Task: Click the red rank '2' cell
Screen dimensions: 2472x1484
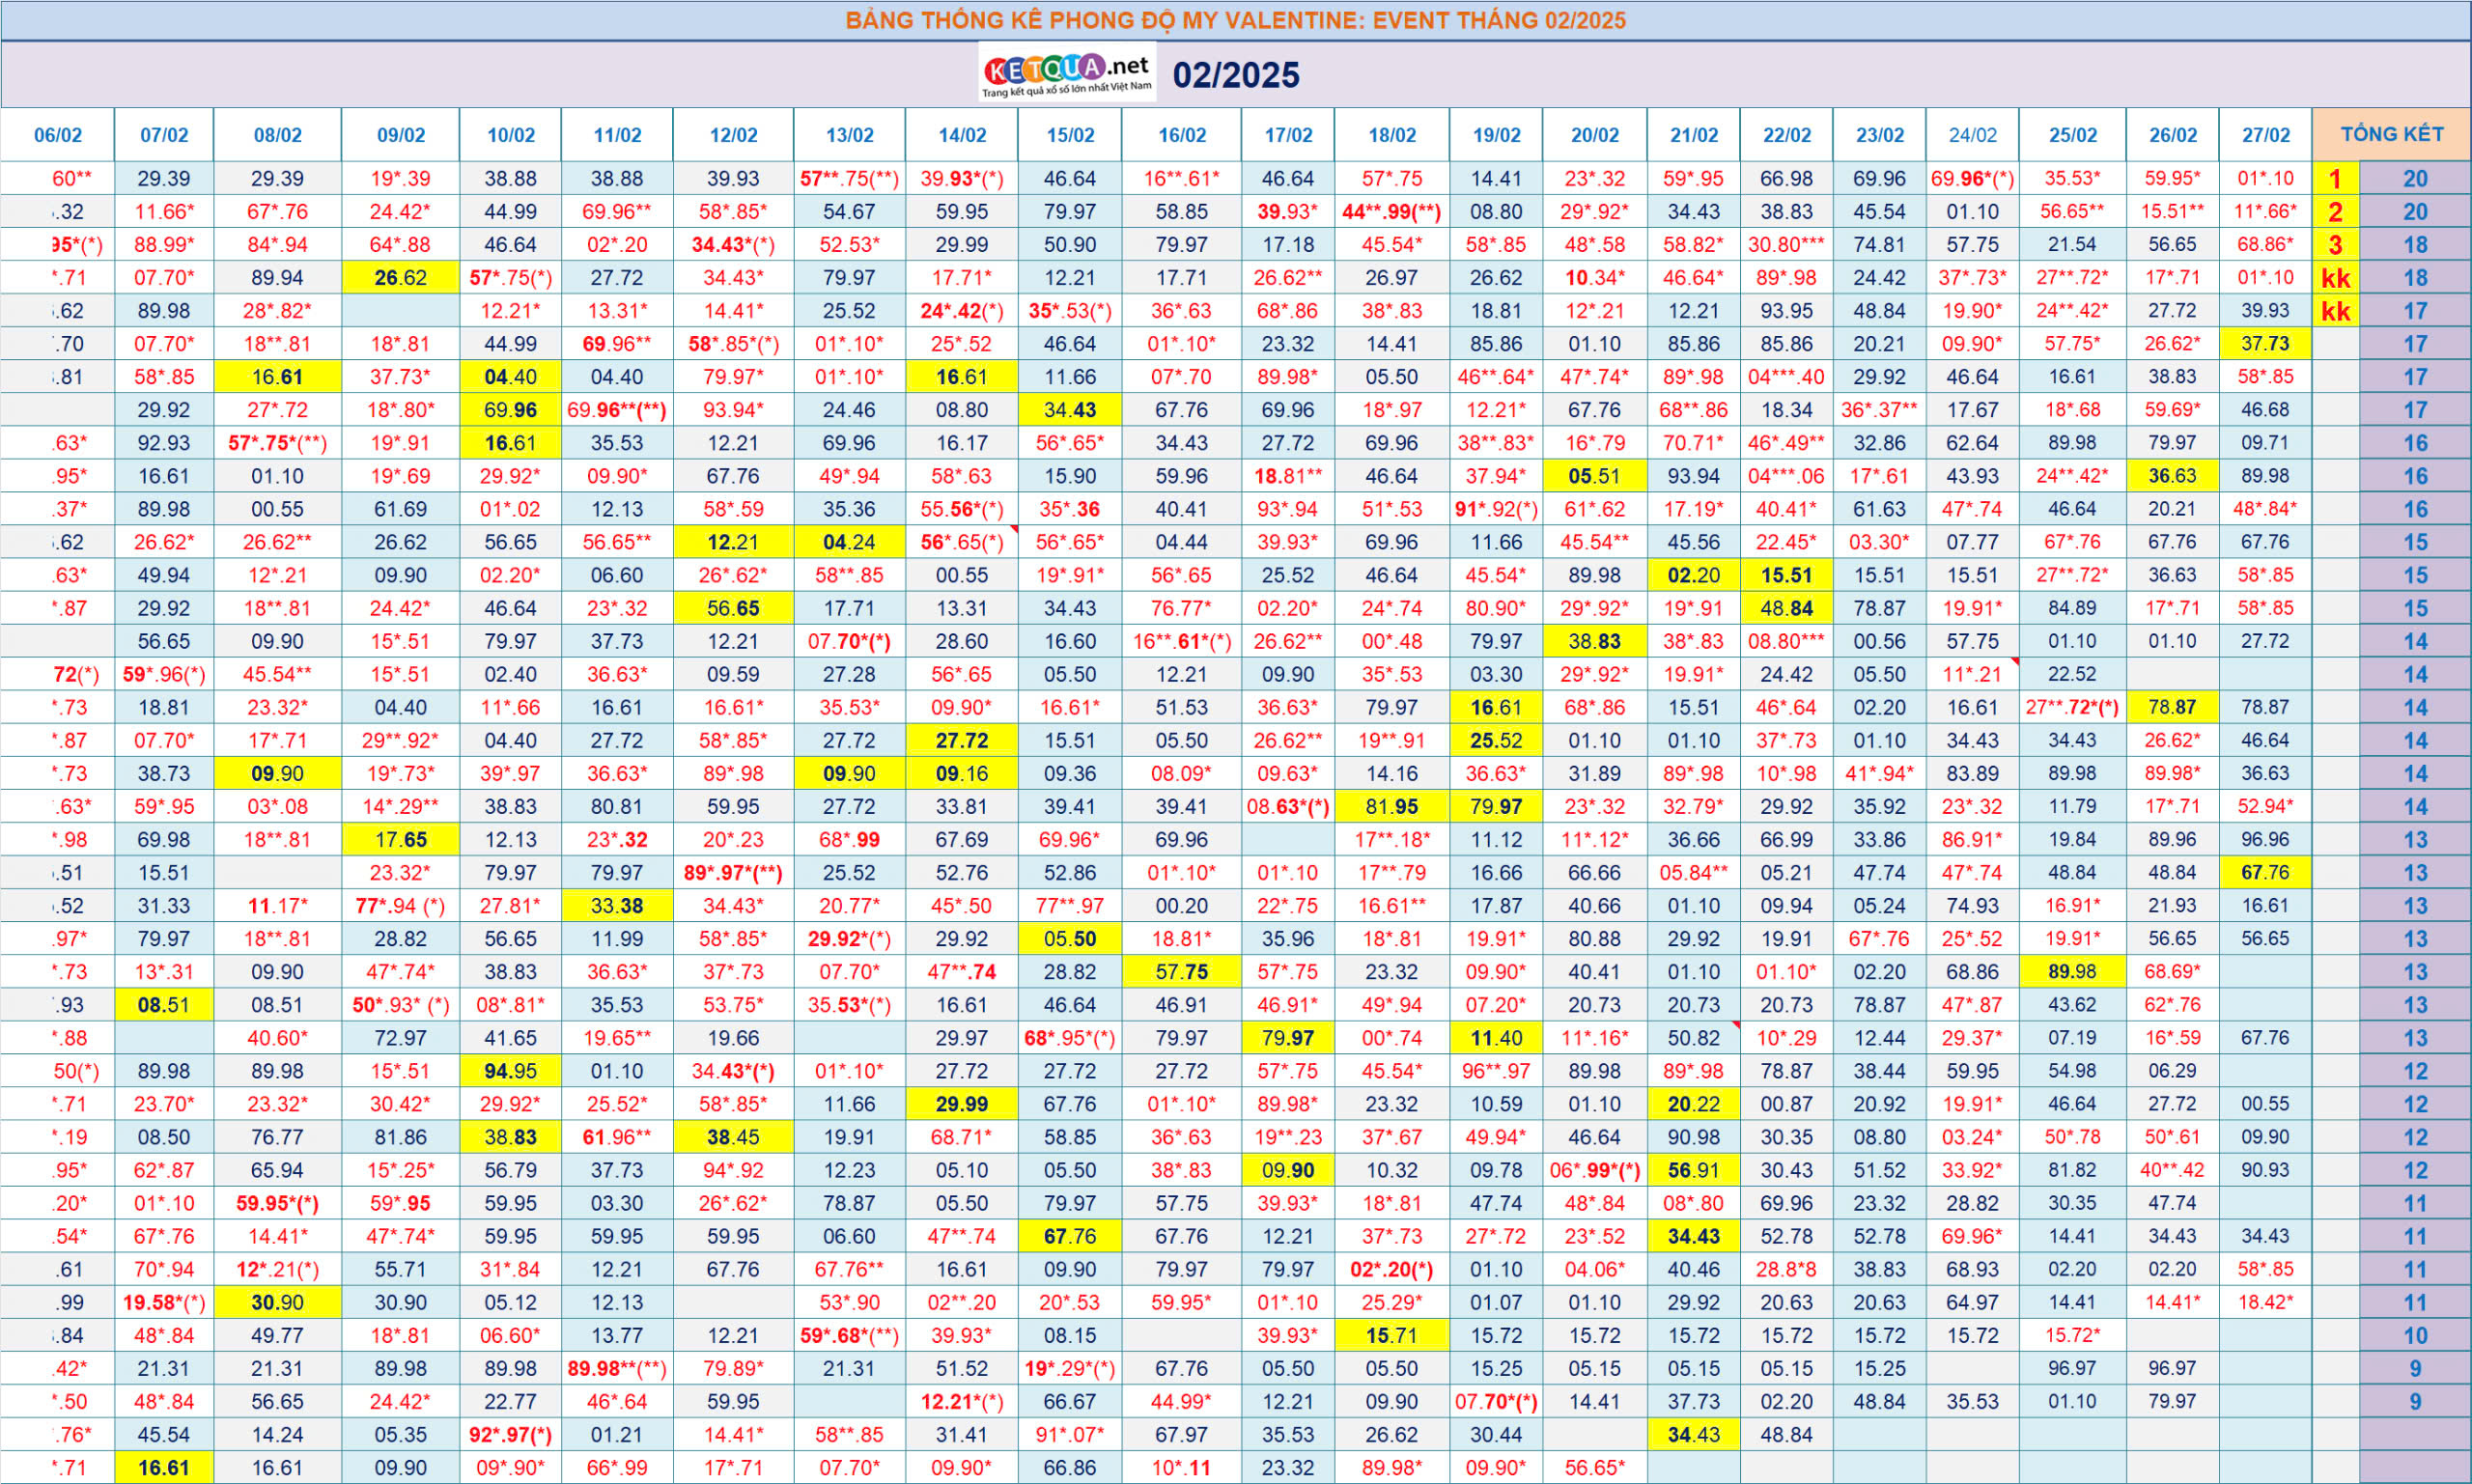Action: (2336, 212)
